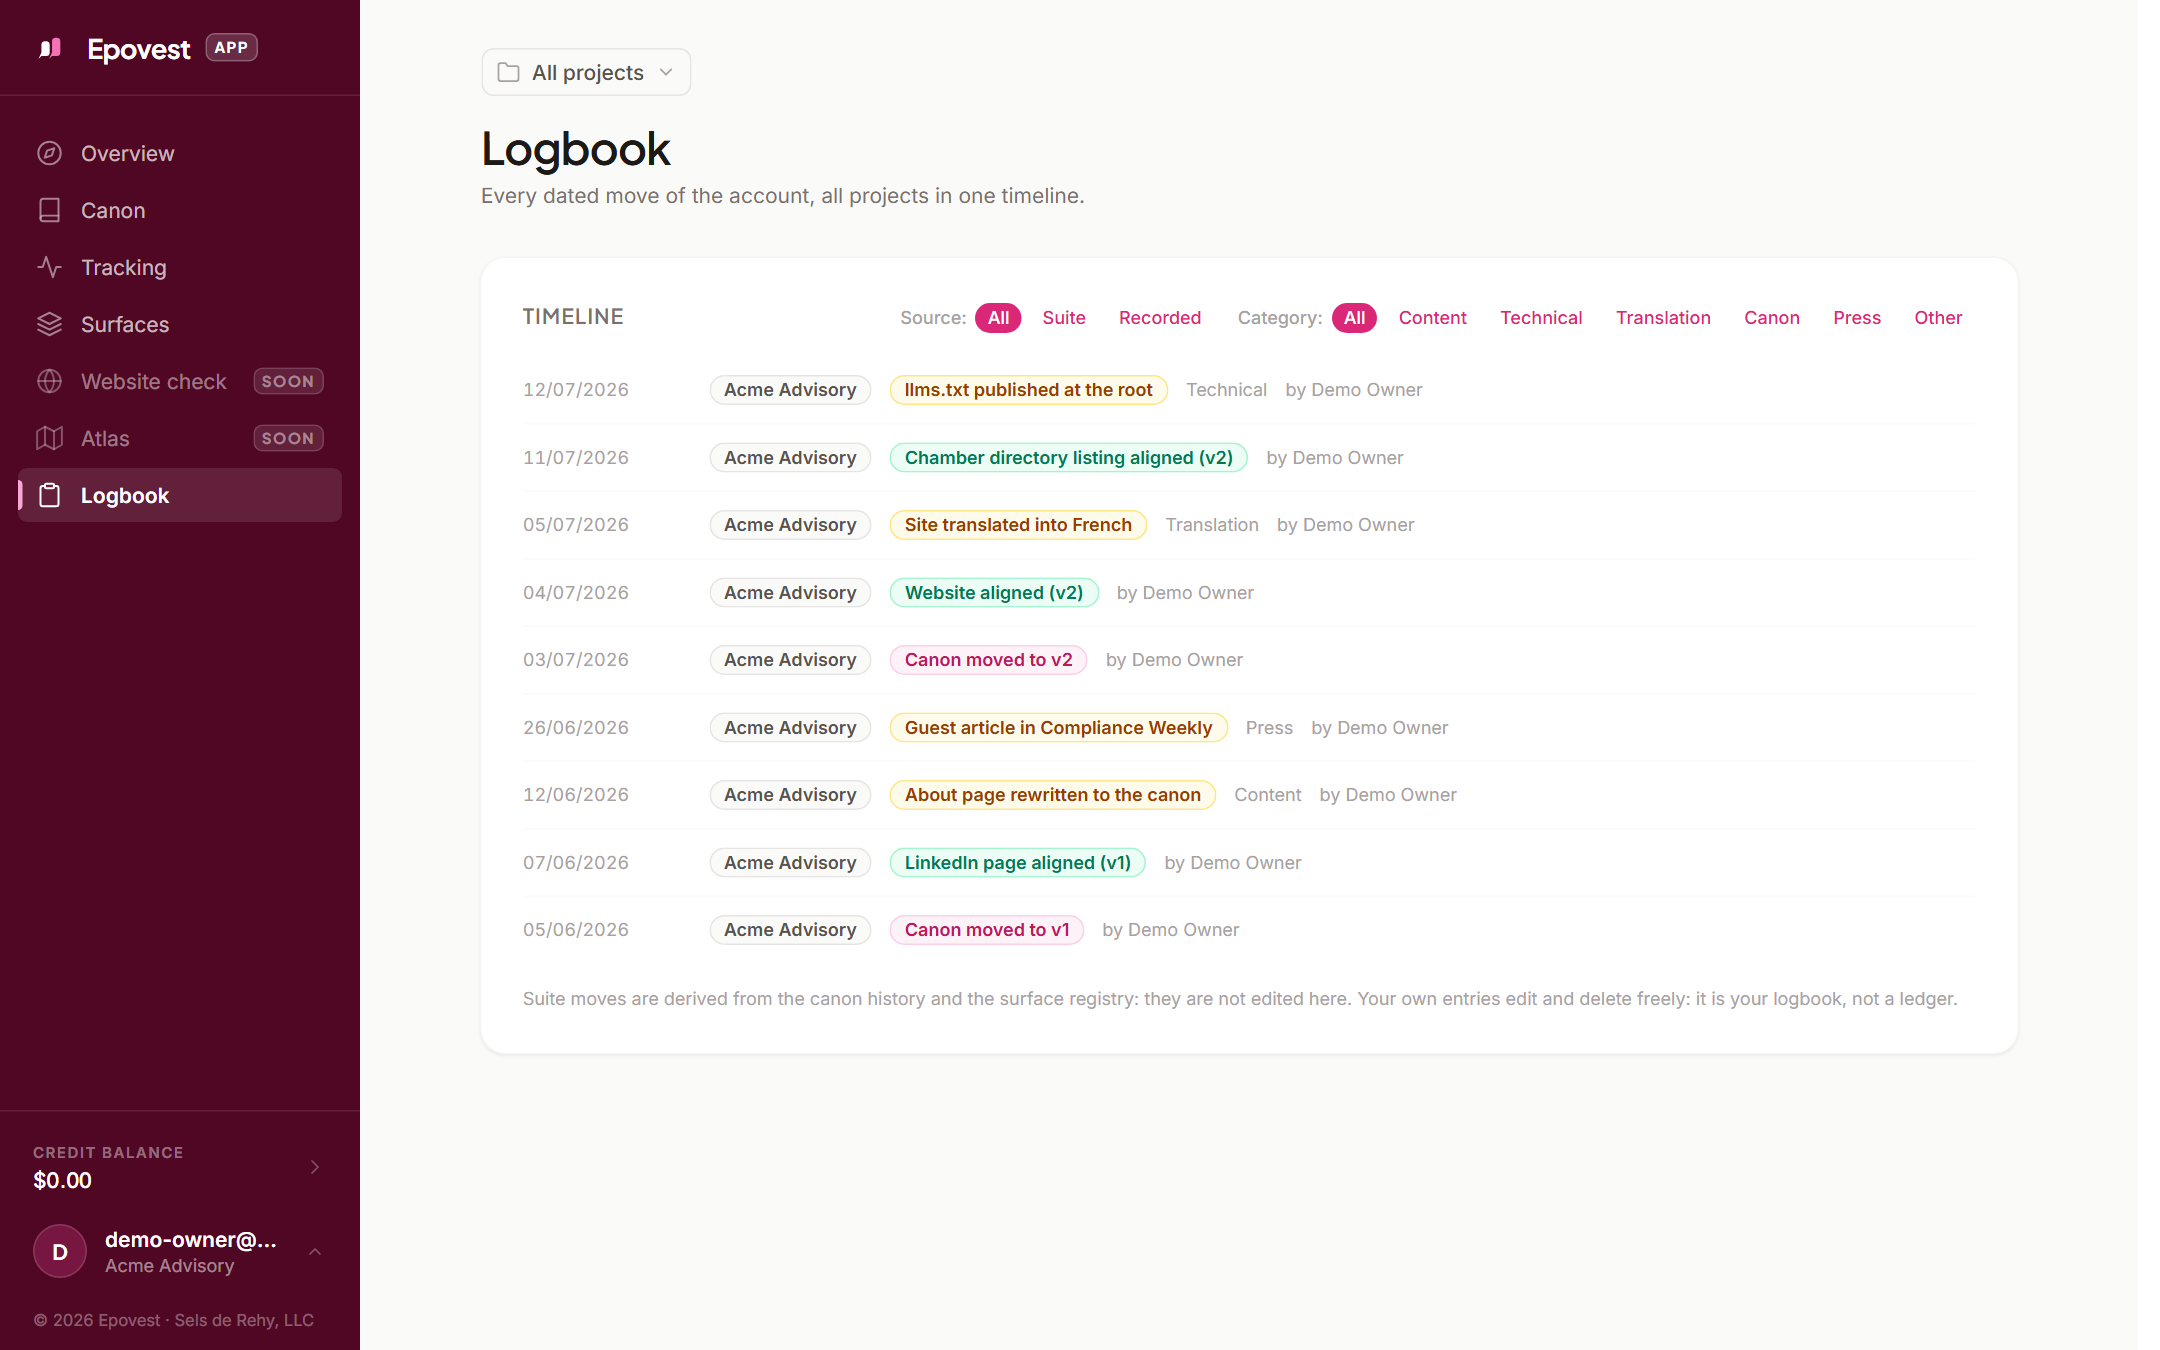Image resolution: width=2160 pixels, height=1350 pixels.
Task: Click 'Technical' label on llms.txt row
Action: point(1226,390)
